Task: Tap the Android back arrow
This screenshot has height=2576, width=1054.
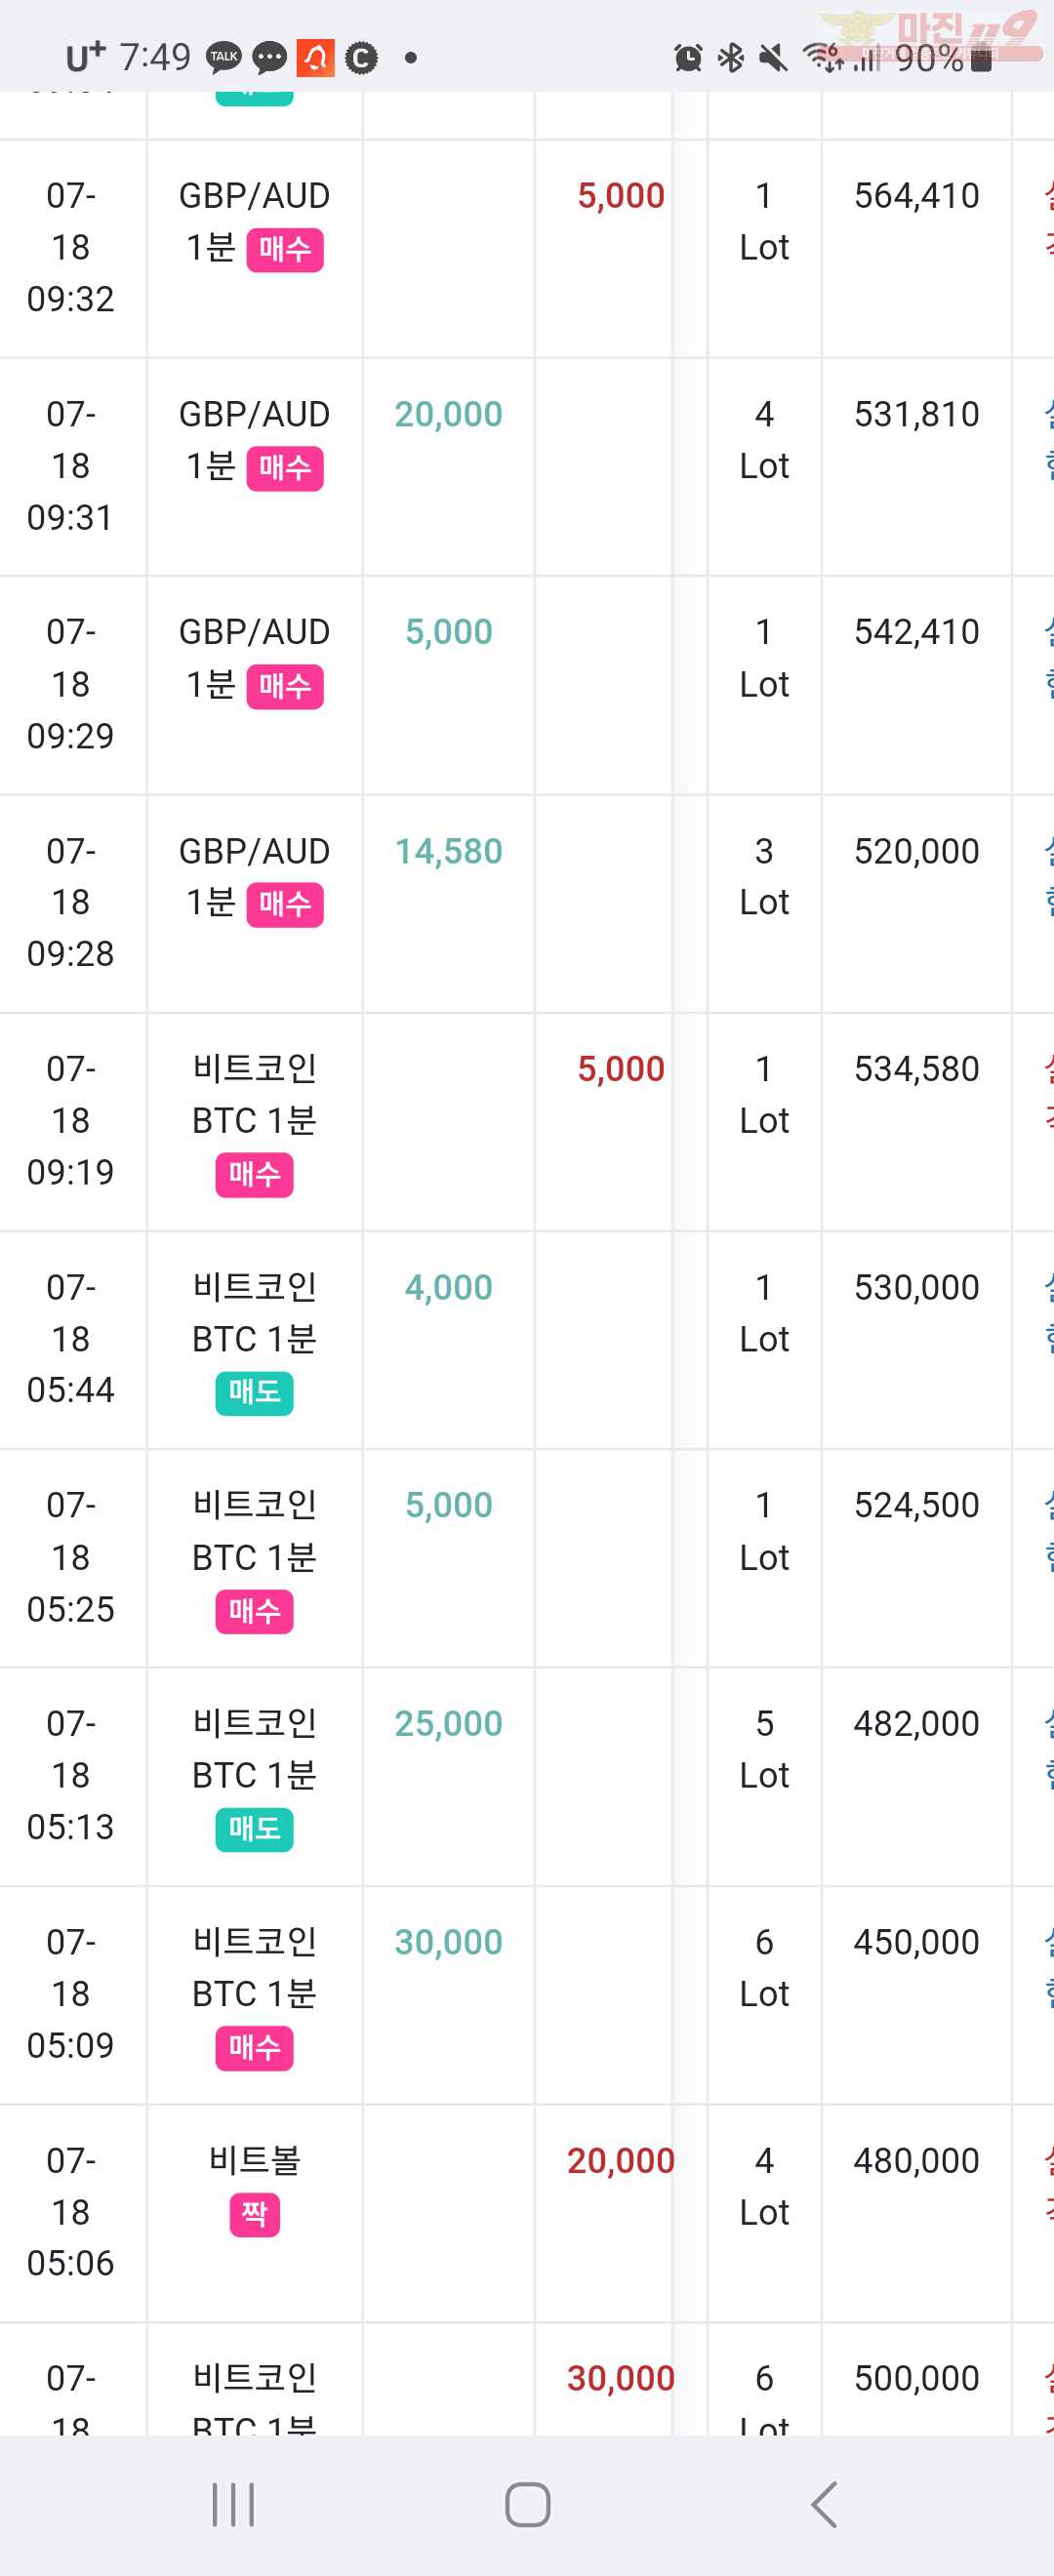Action: [x=823, y=2504]
